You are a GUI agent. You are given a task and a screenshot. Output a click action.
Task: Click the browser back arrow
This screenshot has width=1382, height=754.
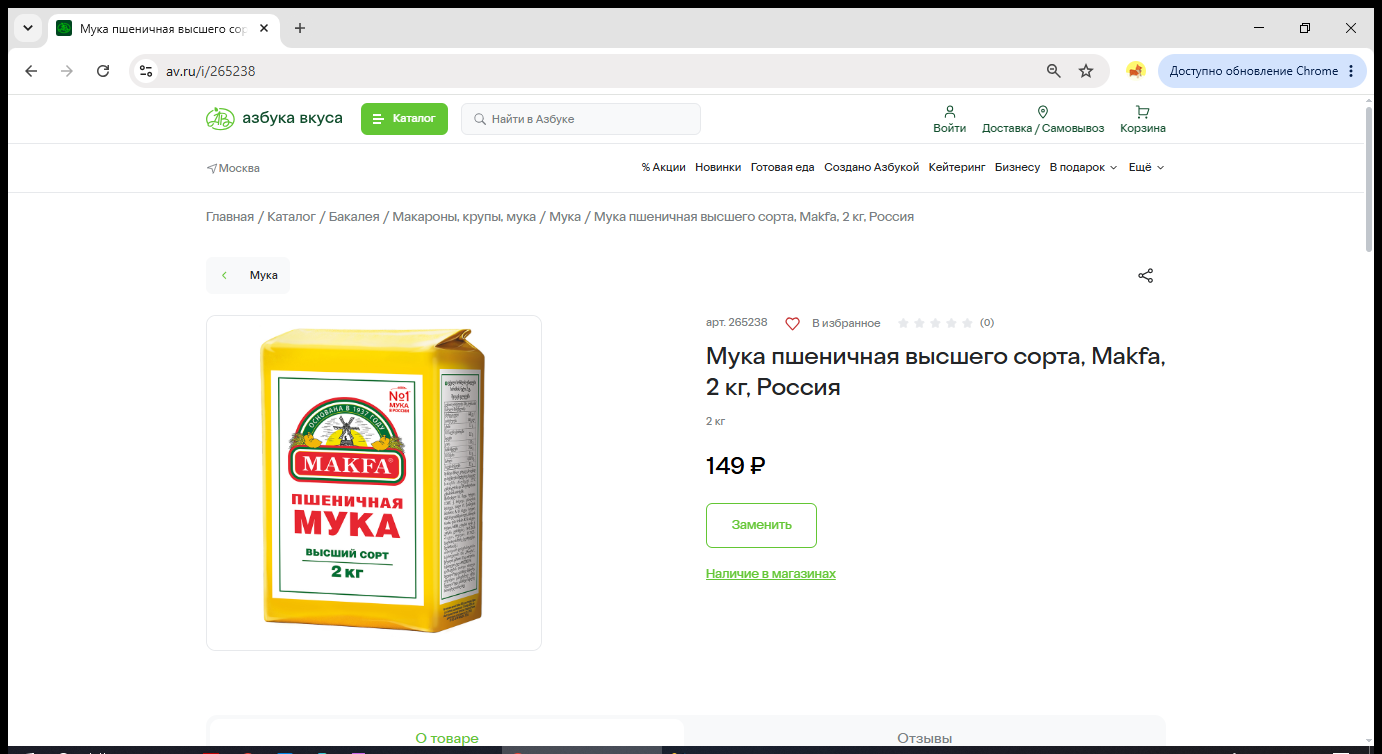31,71
